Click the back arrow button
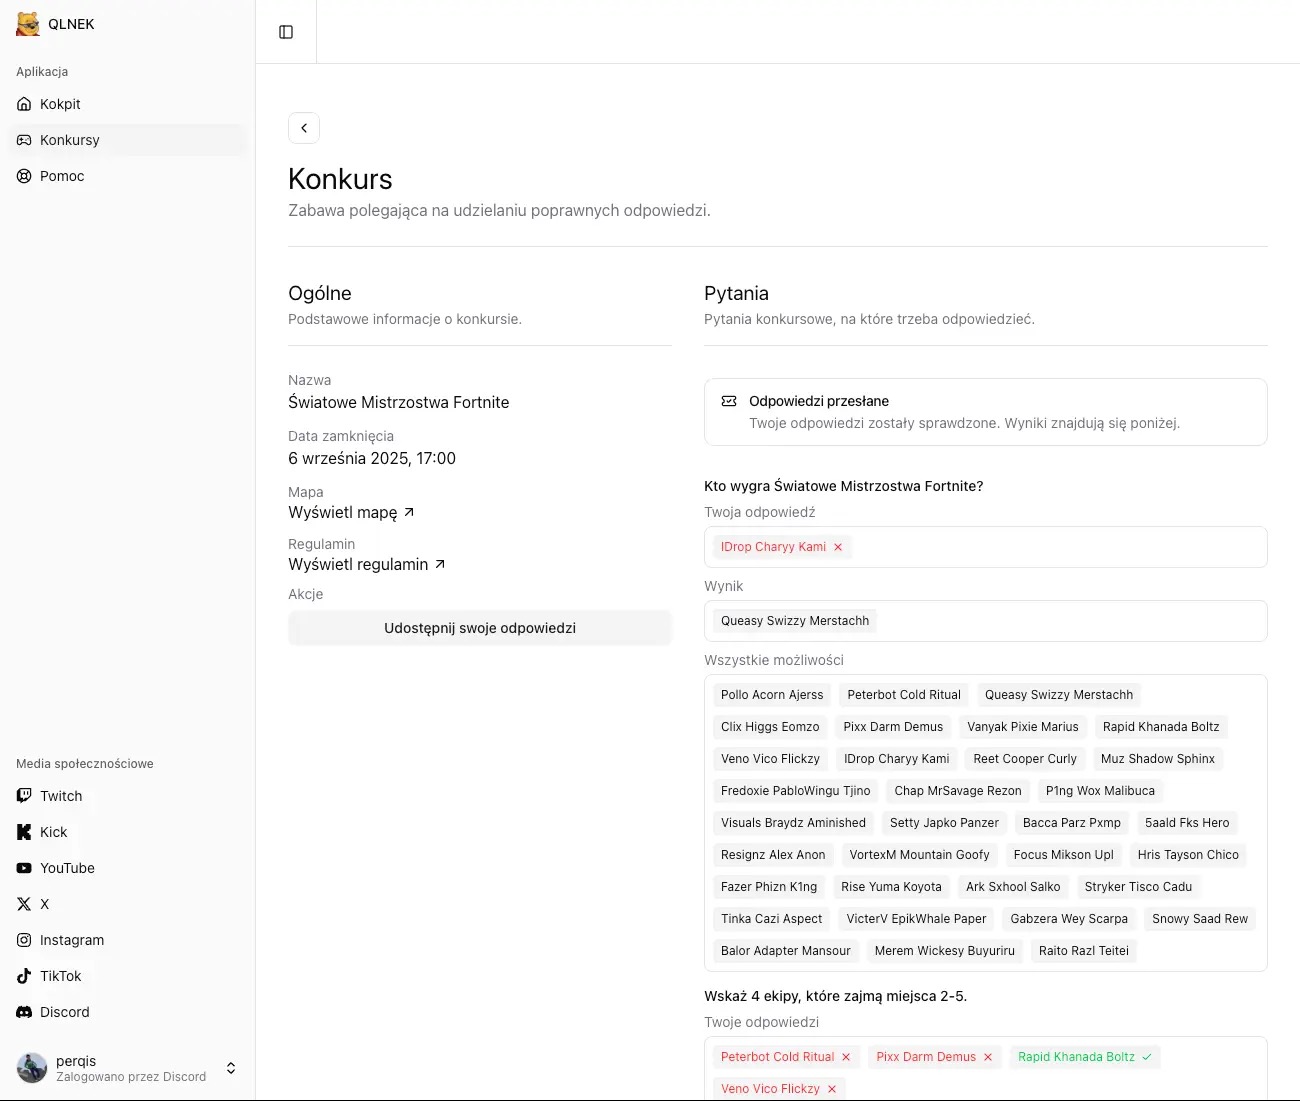 304,128
